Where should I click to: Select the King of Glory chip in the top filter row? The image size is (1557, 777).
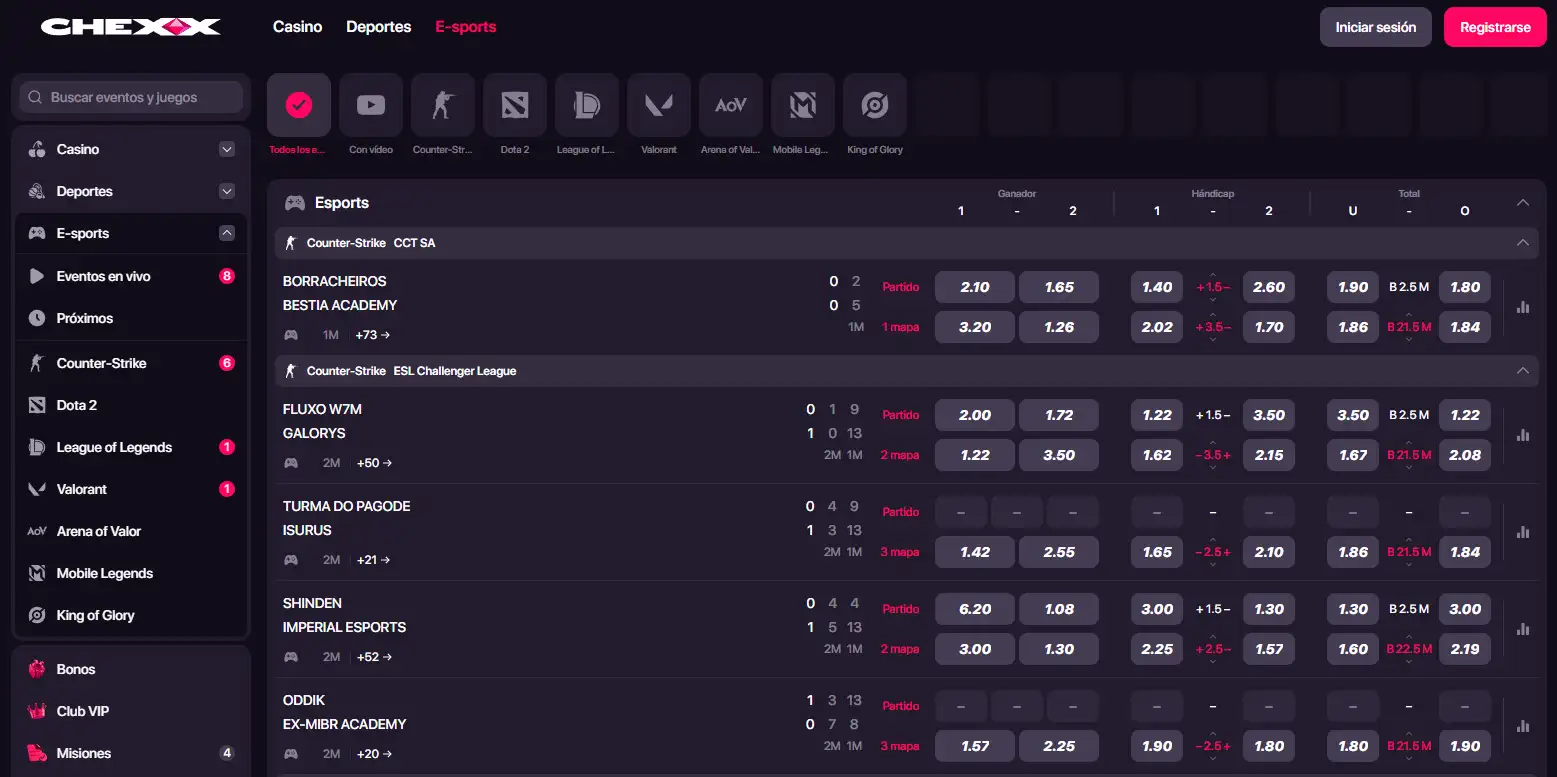point(875,104)
